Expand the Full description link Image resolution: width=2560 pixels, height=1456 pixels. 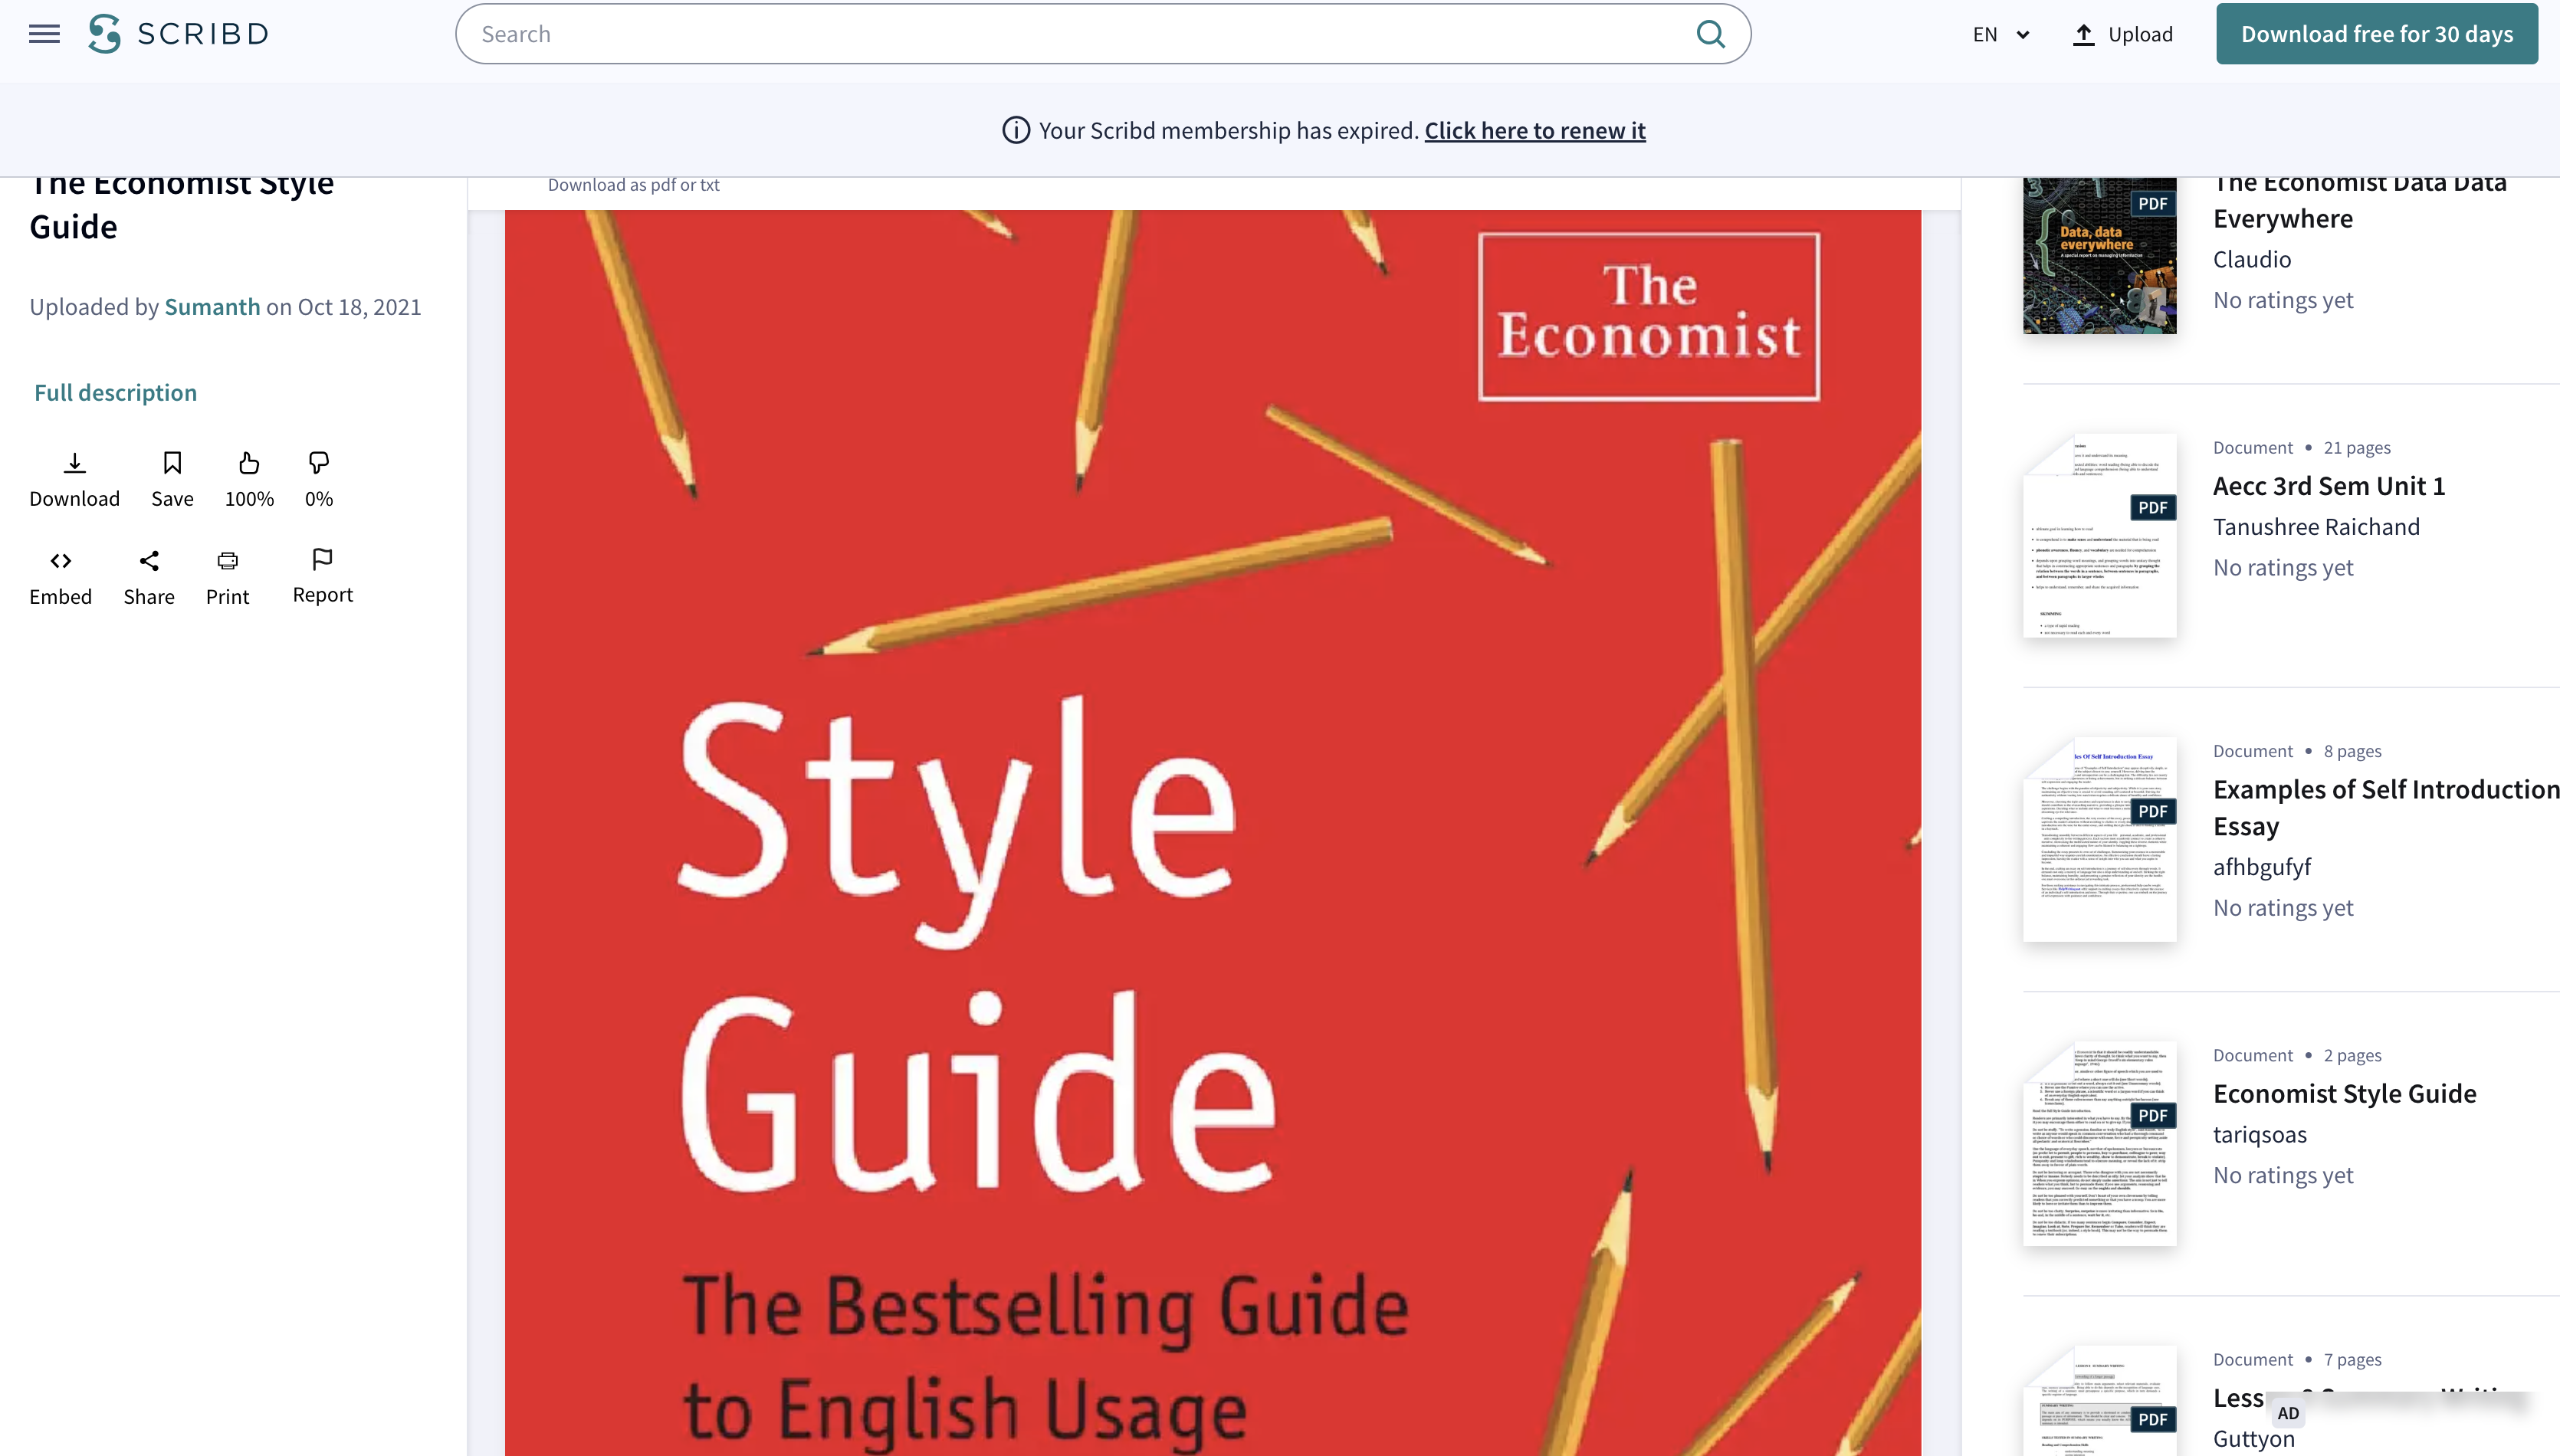click(115, 392)
